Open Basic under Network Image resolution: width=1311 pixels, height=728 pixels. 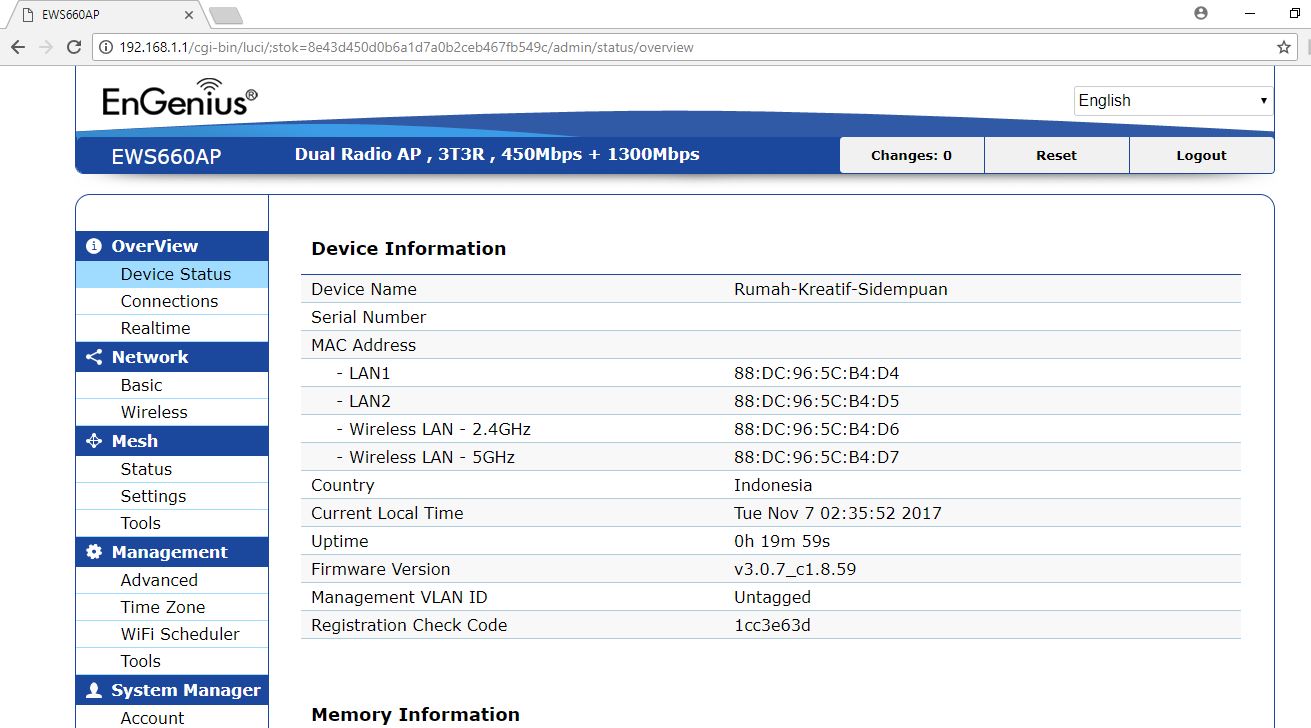(172, 385)
